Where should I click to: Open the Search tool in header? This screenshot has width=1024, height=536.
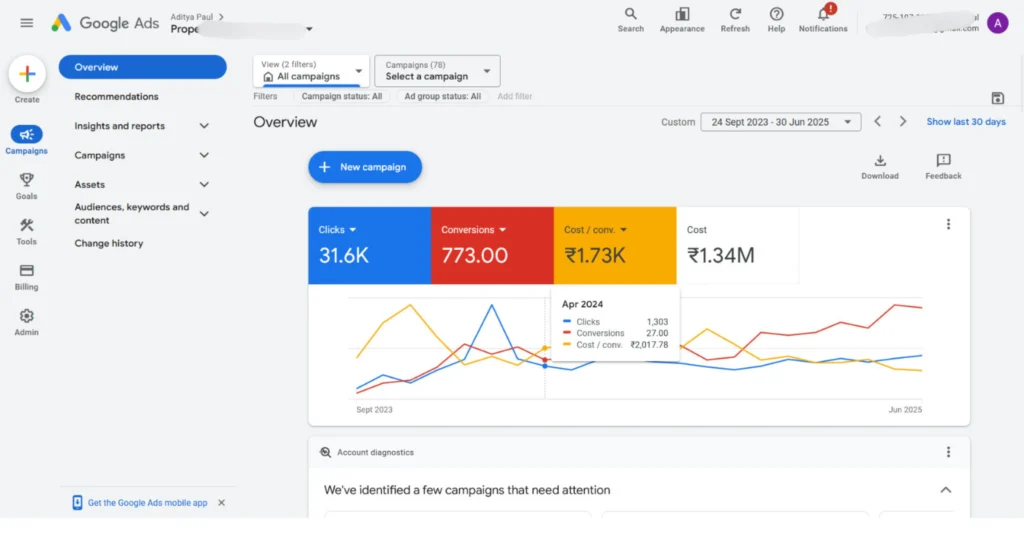[630, 20]
